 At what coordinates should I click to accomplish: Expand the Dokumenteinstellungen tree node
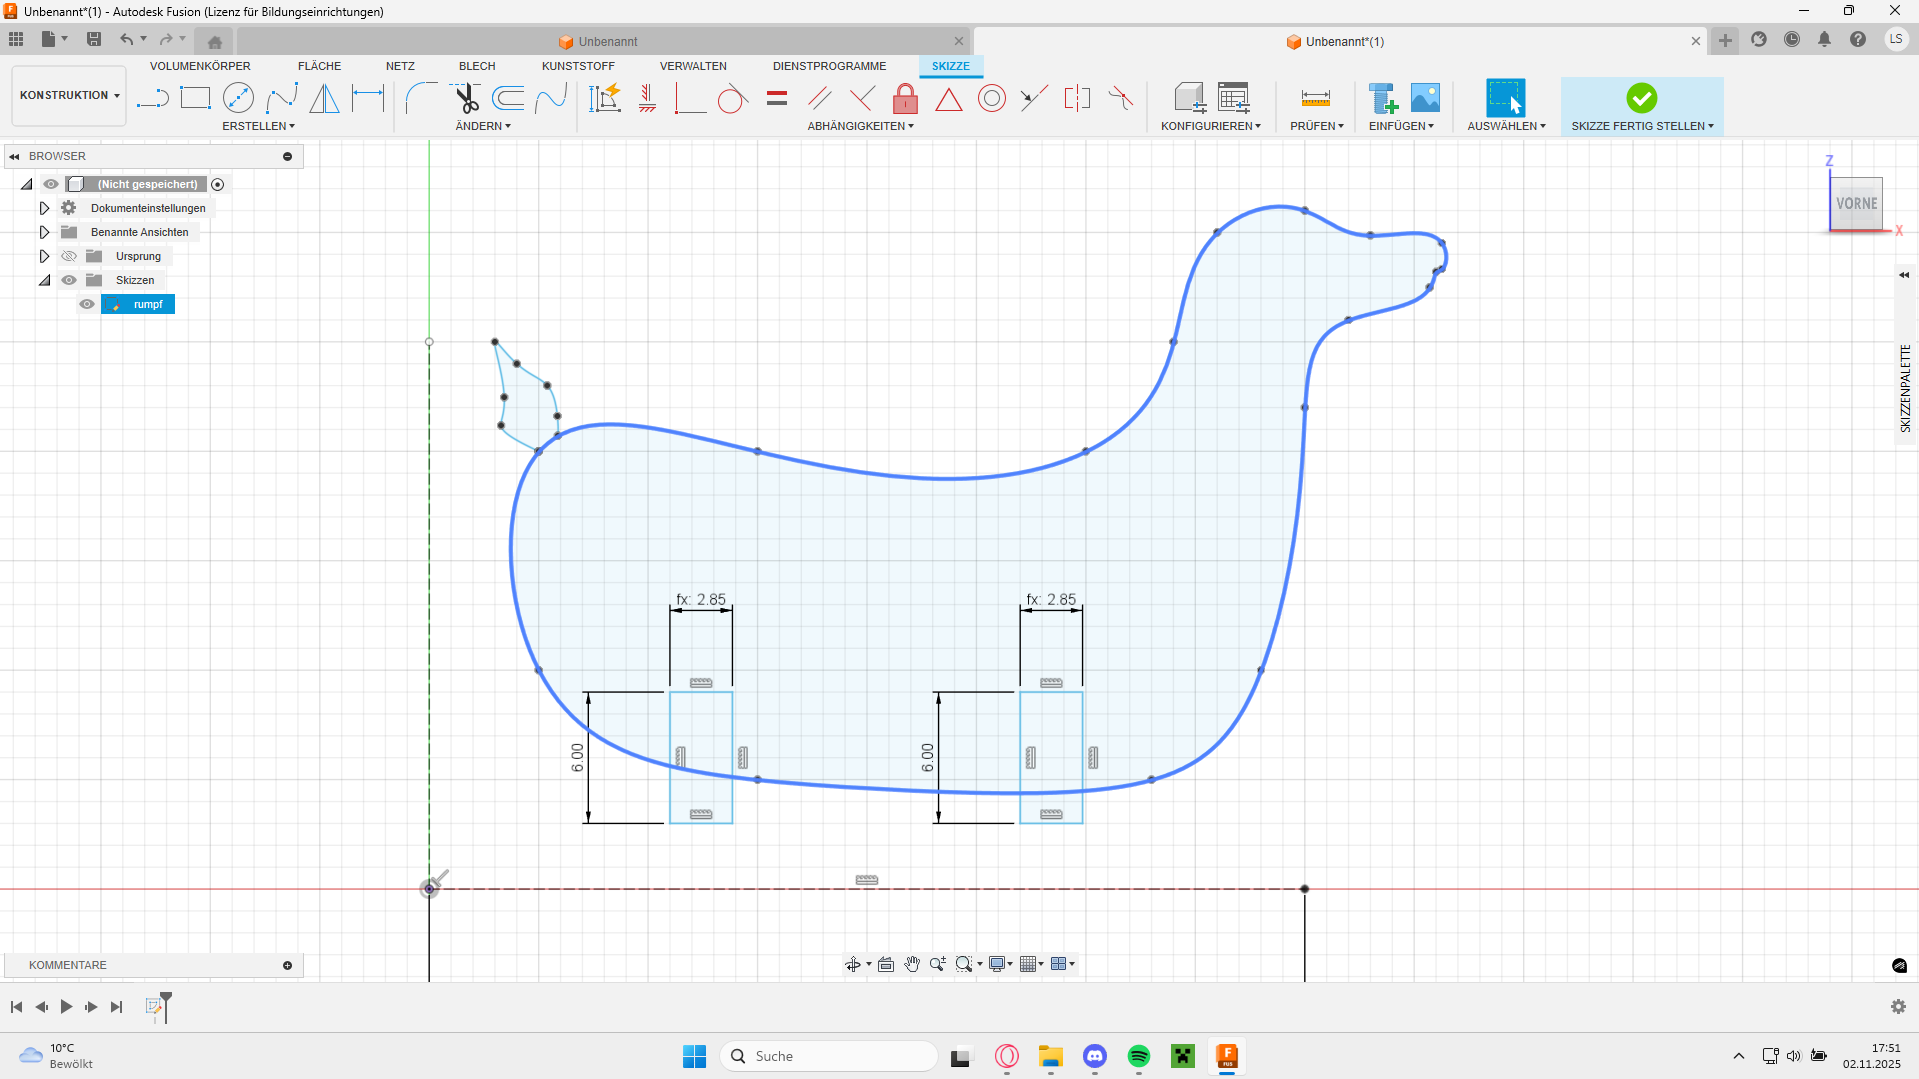(44, 208)
